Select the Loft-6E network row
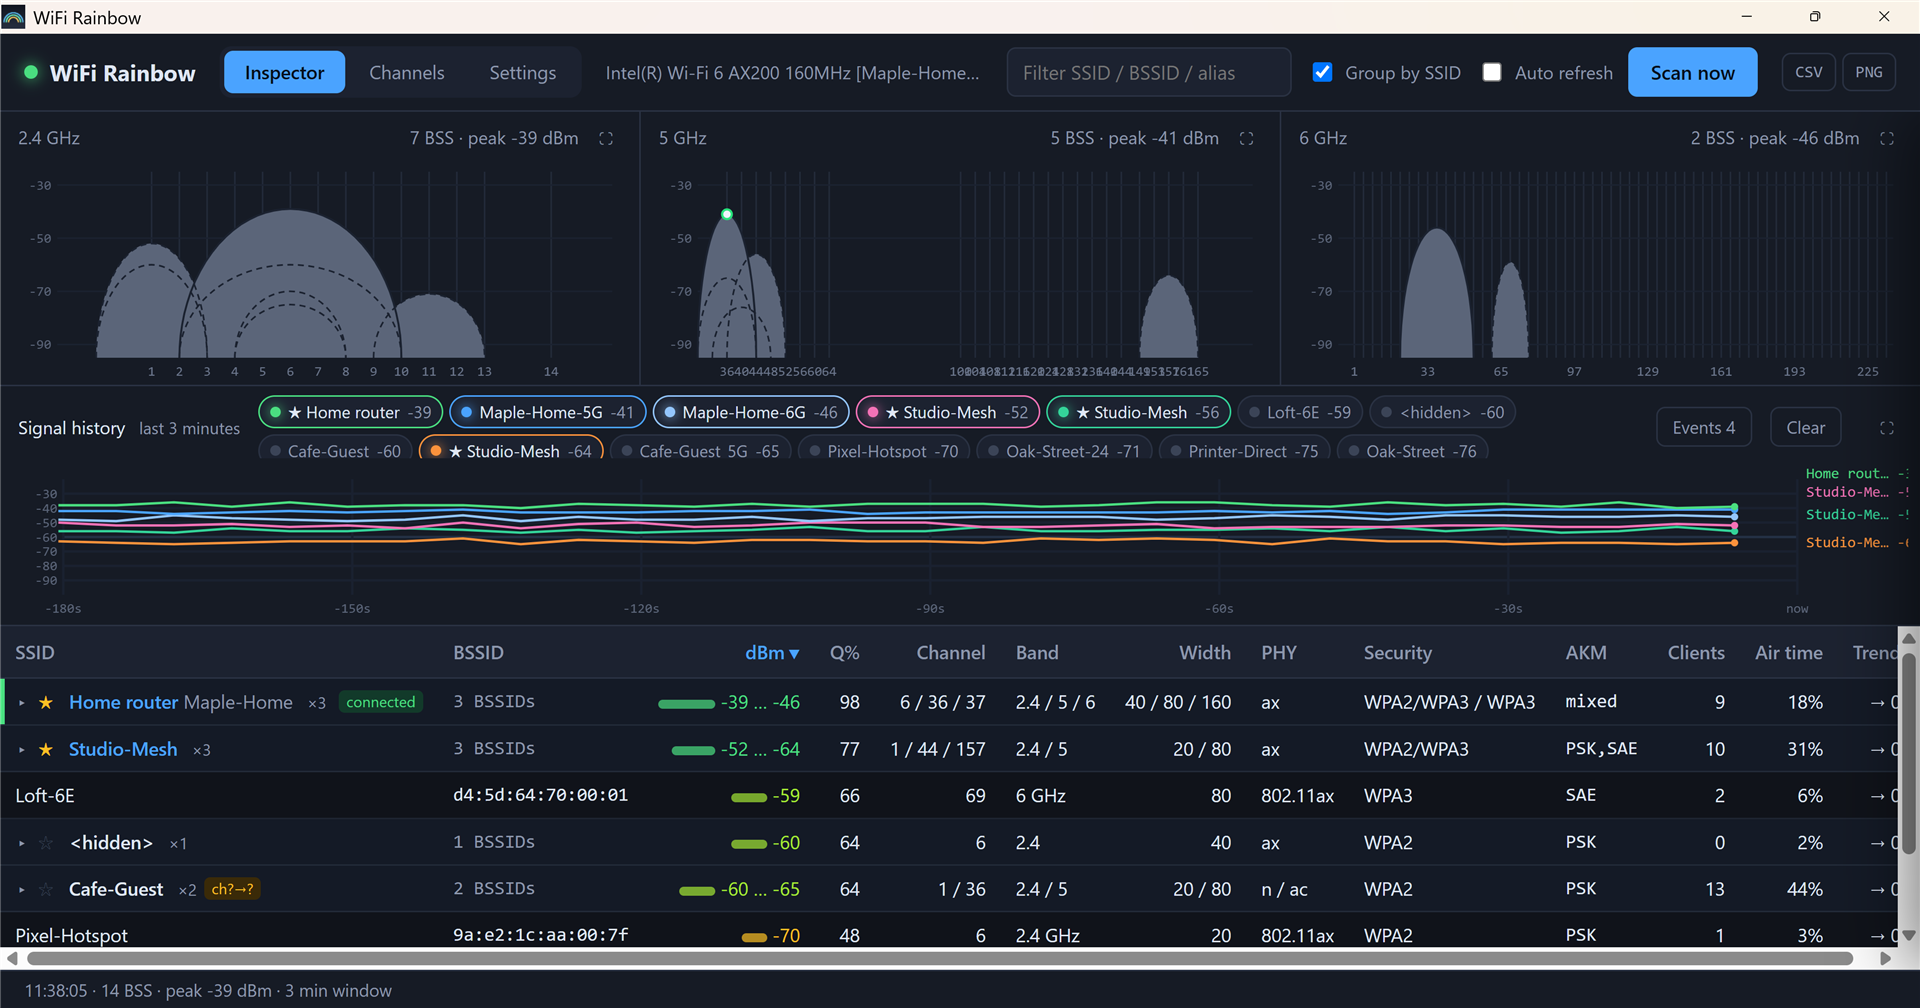Screen dimensions: 1920x1008 tap(950, 796)
